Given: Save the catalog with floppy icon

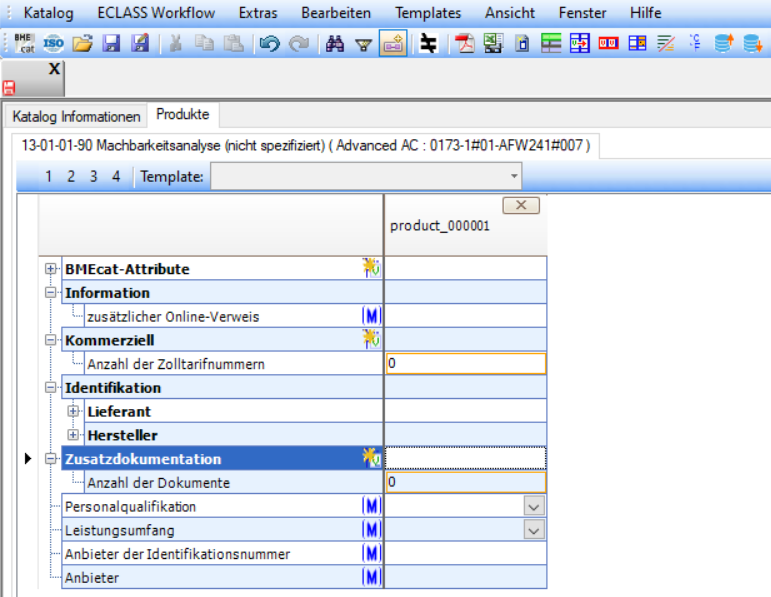Looking at the screenshot, I should [x=111, y=43].
